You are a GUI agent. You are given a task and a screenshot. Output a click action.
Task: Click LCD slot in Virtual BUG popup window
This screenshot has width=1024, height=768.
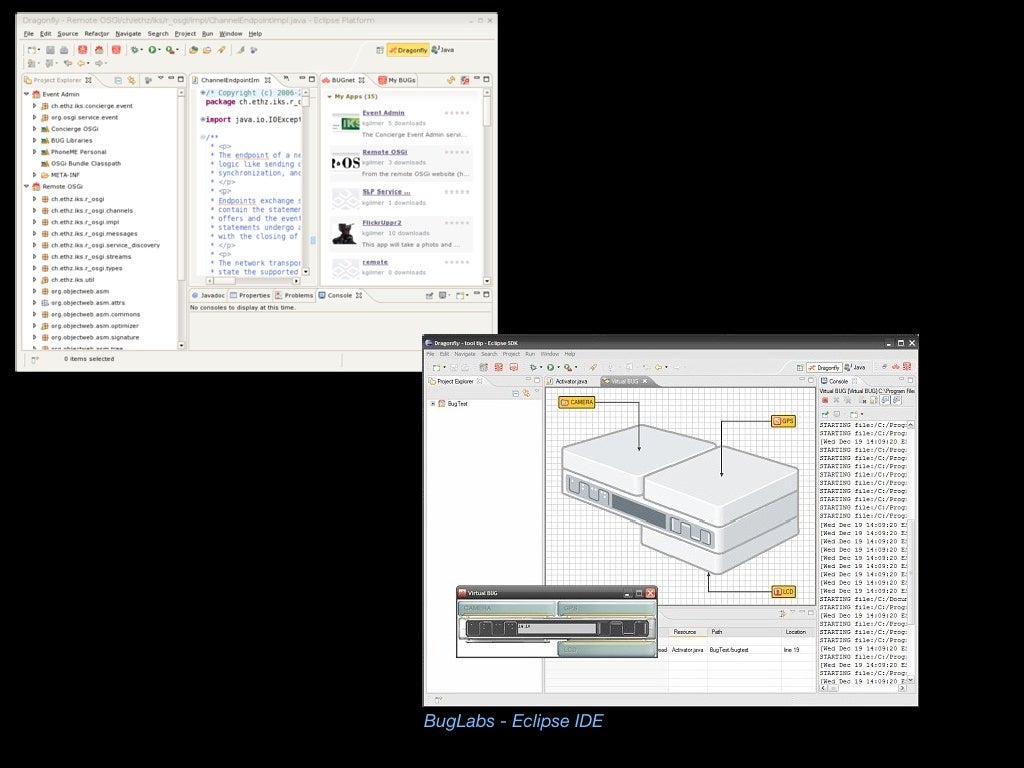pyautogui.click(x=607, y=650)
